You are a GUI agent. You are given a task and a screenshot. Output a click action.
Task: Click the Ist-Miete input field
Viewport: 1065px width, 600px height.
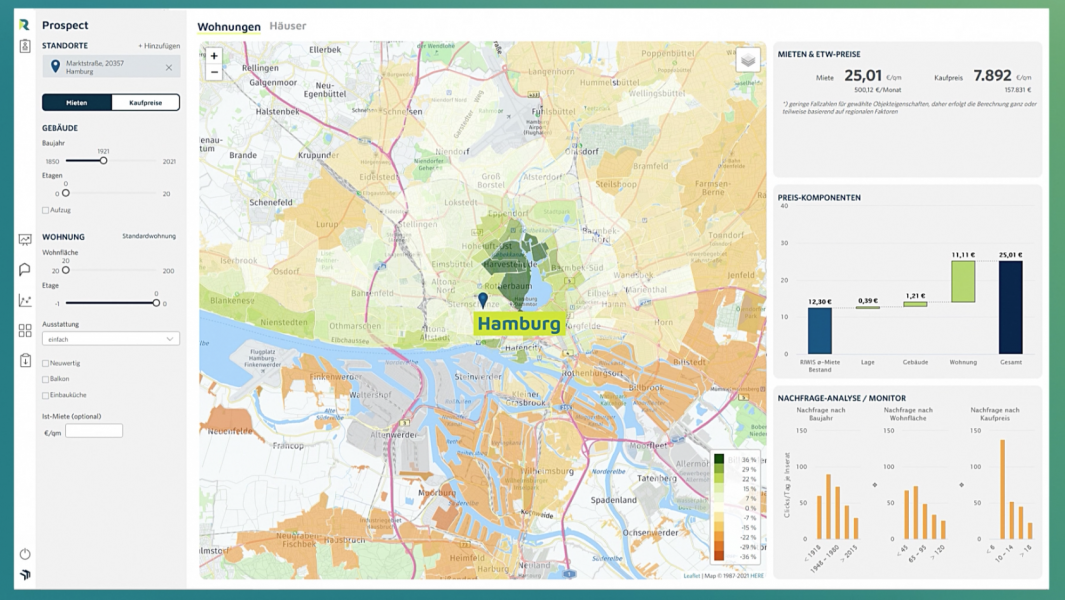(x=94, y=431)
